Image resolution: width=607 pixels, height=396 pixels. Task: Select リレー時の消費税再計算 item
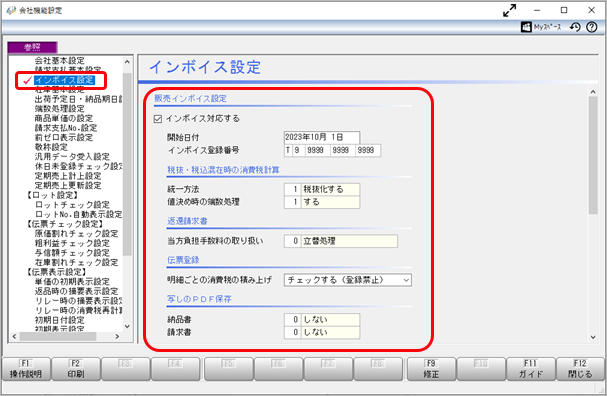point(79,310)
